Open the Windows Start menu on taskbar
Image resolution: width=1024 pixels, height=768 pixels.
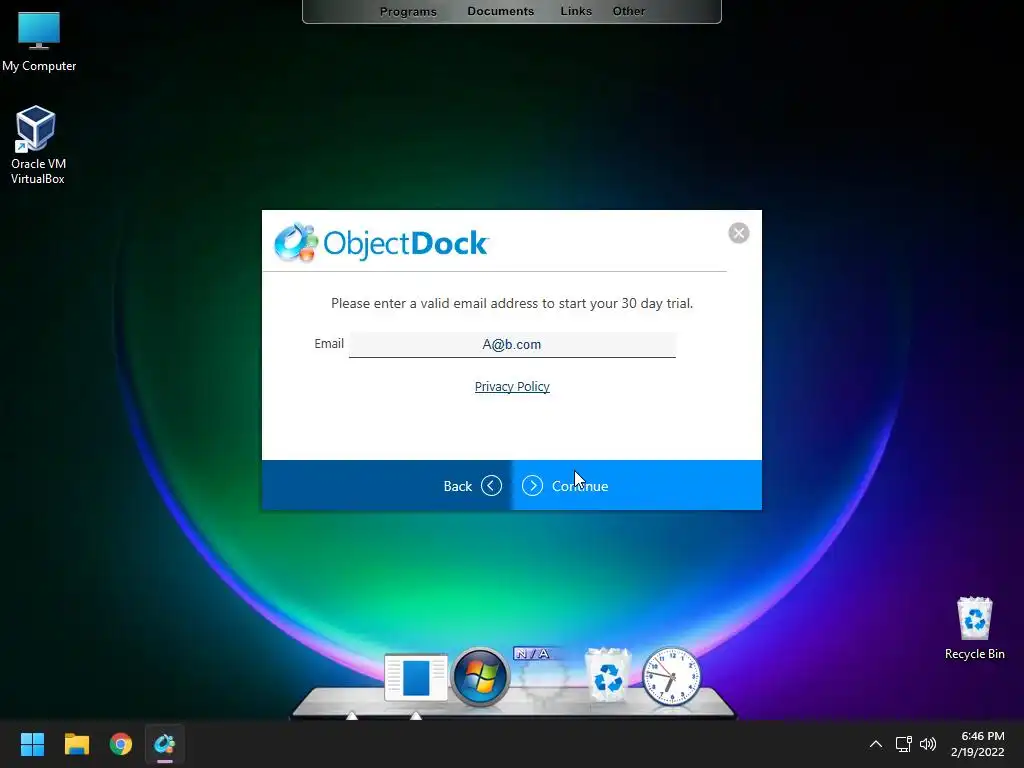point(32,744)
